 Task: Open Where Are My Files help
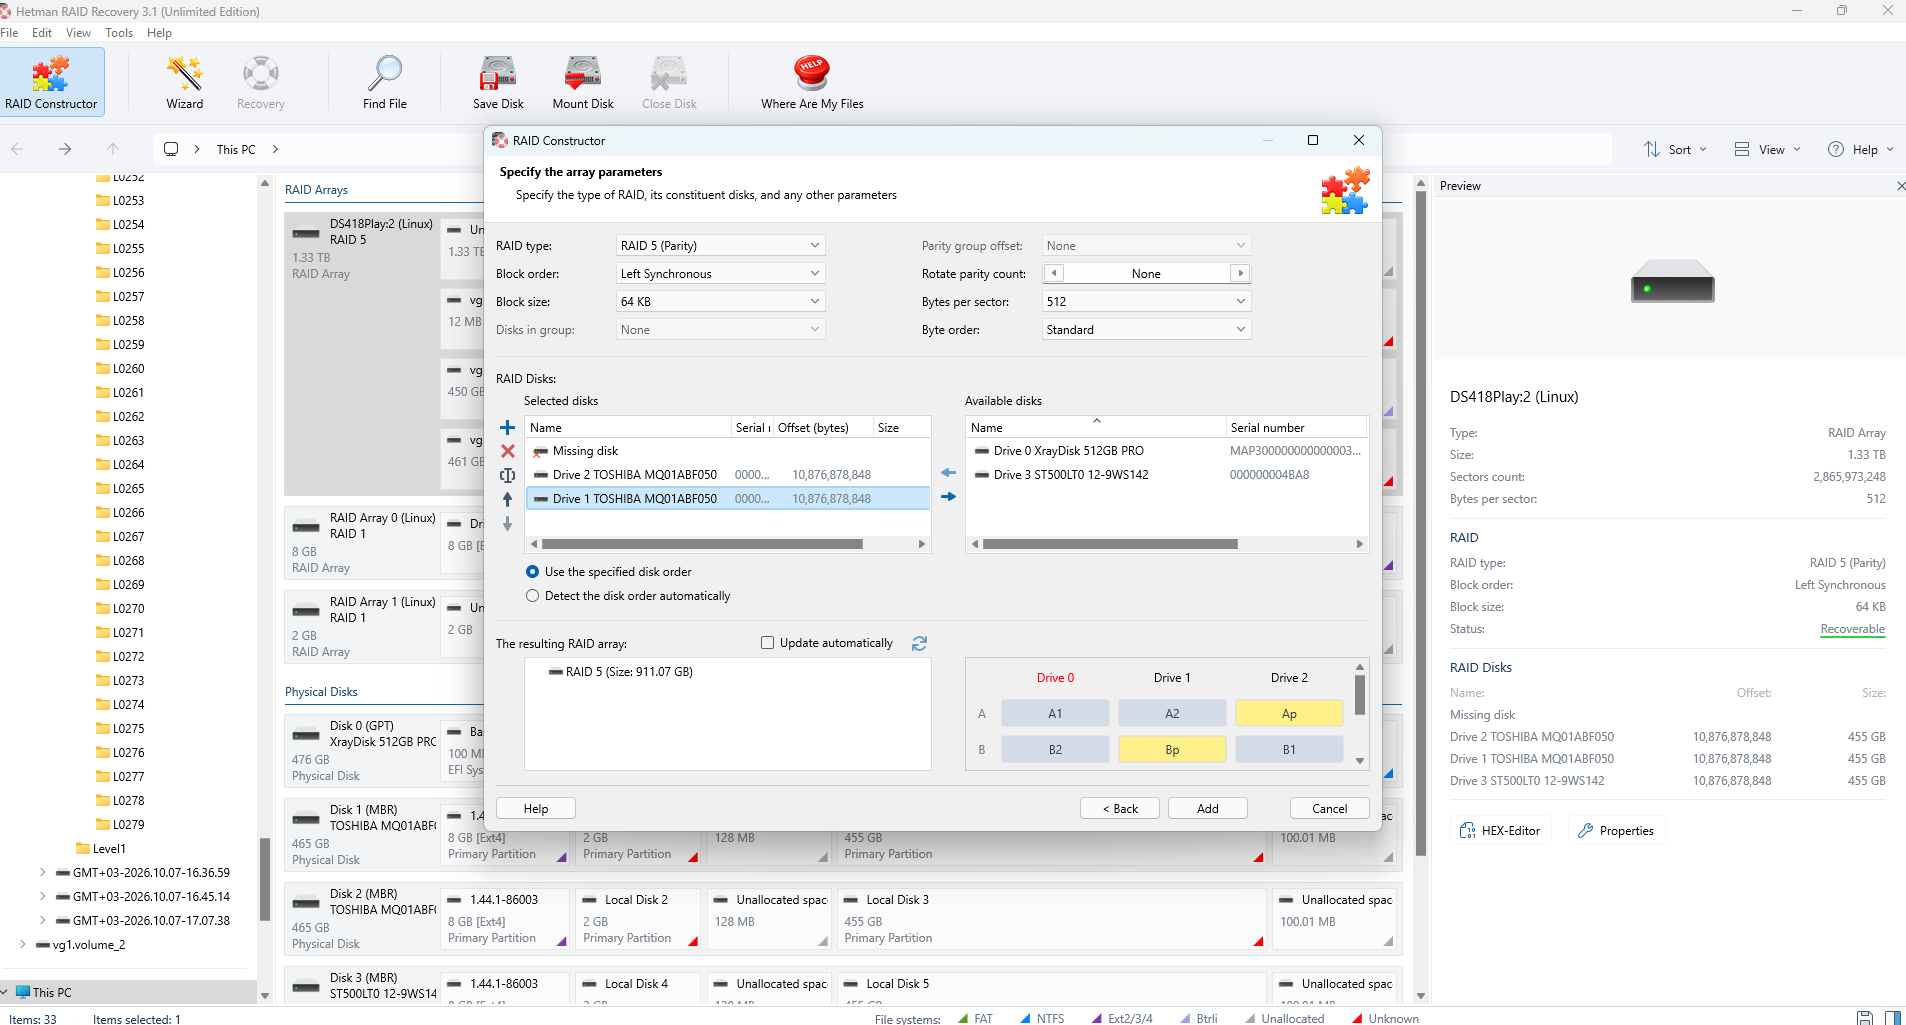point(812,82)
